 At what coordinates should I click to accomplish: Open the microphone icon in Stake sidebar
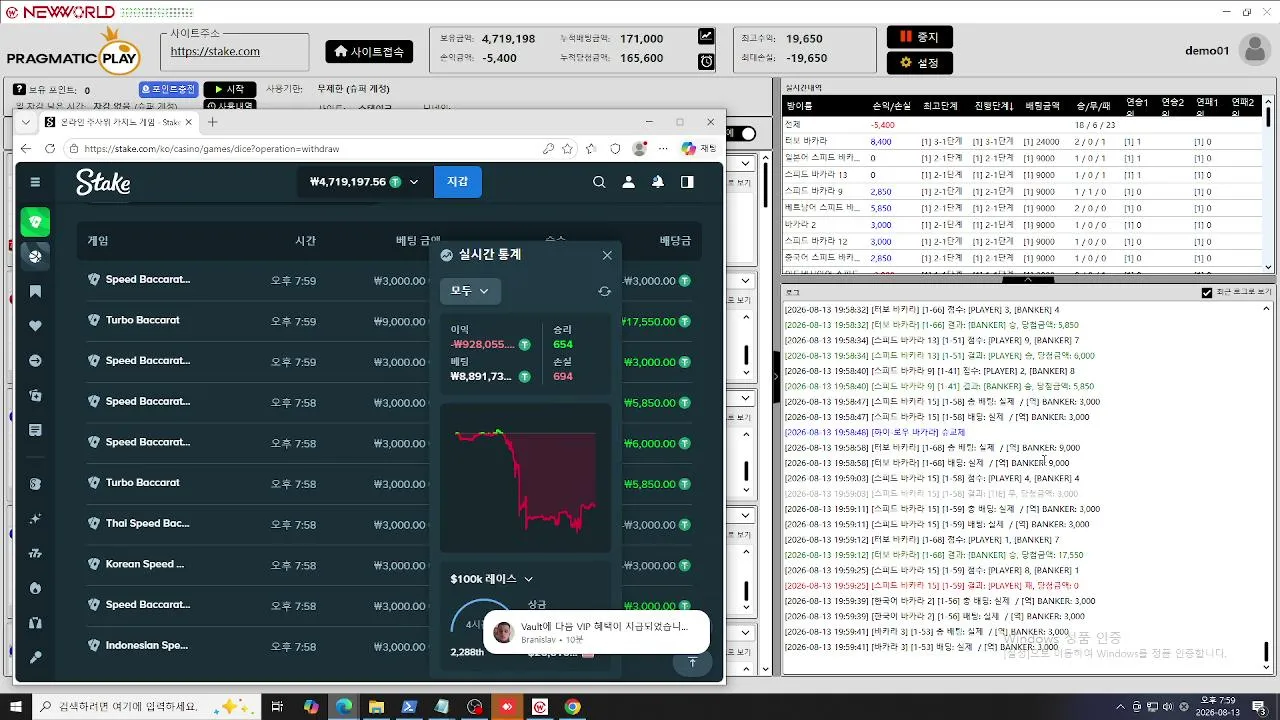(35, 657)
